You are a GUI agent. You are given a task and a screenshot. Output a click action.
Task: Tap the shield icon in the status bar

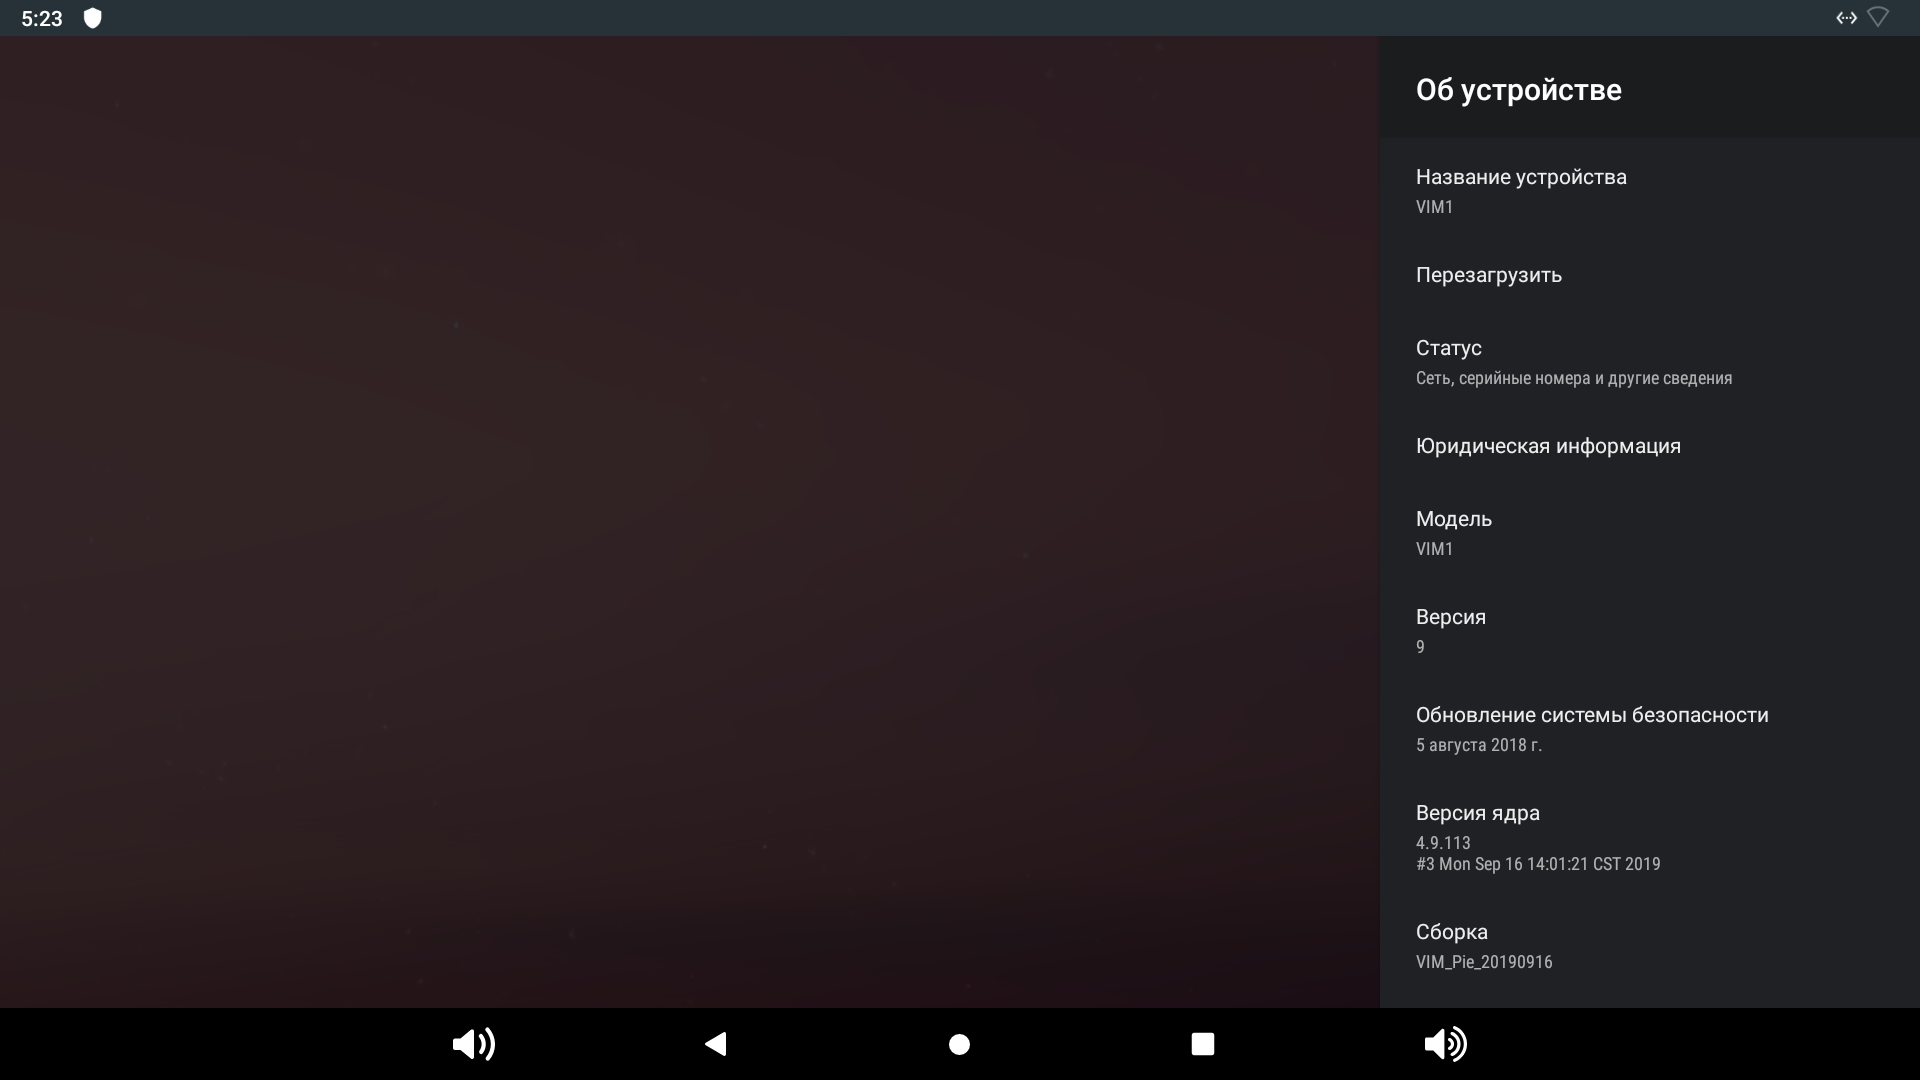tap(92, 18)
